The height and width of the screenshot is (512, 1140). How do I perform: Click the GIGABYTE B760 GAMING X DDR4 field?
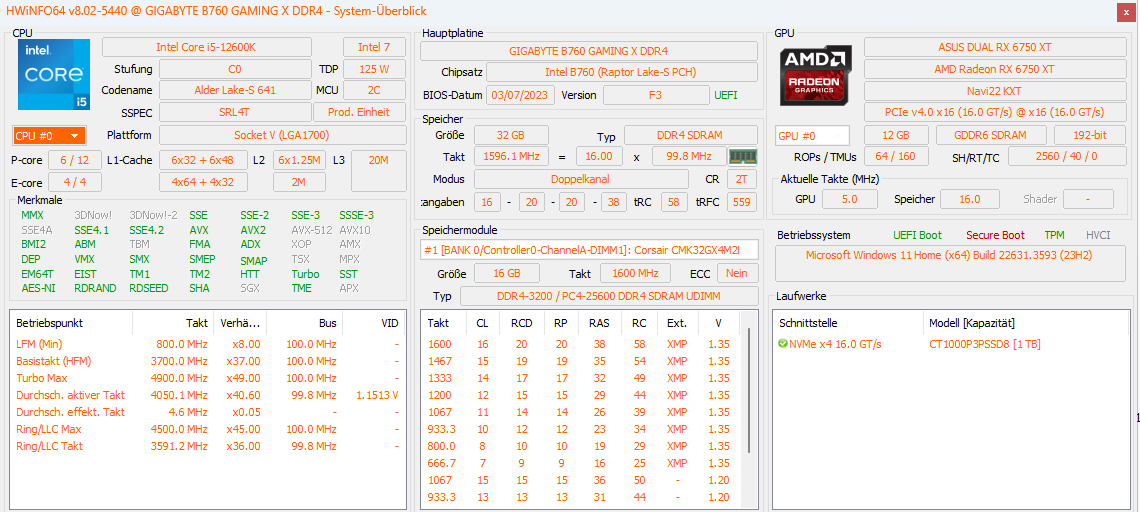pyautogui.click(x=589, y=51)
